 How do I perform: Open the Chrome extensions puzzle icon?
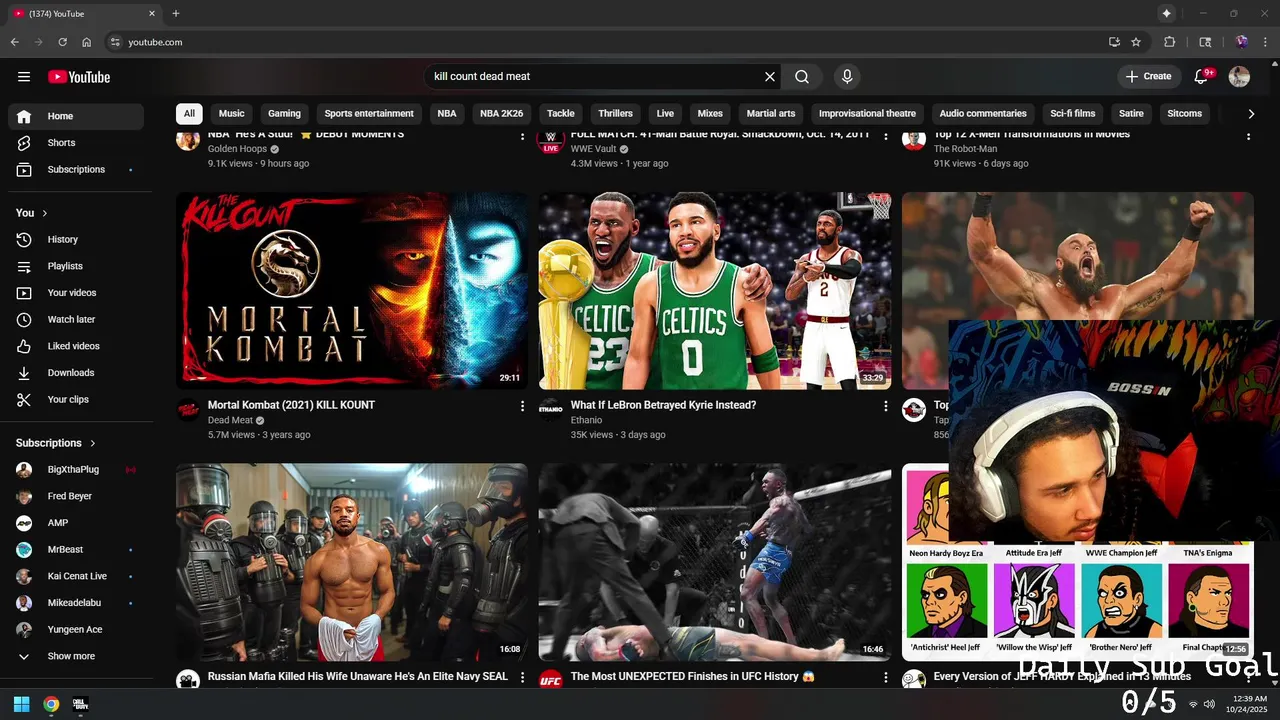pos(1169,42)
